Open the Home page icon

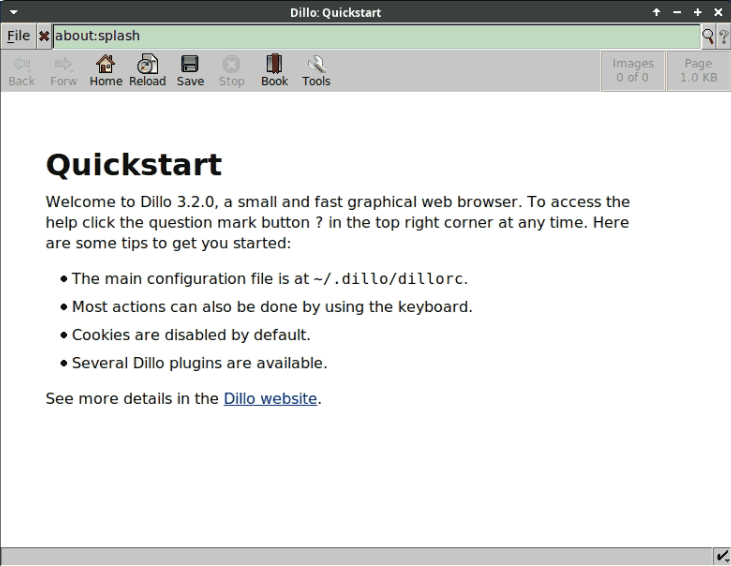pos(106,71)
